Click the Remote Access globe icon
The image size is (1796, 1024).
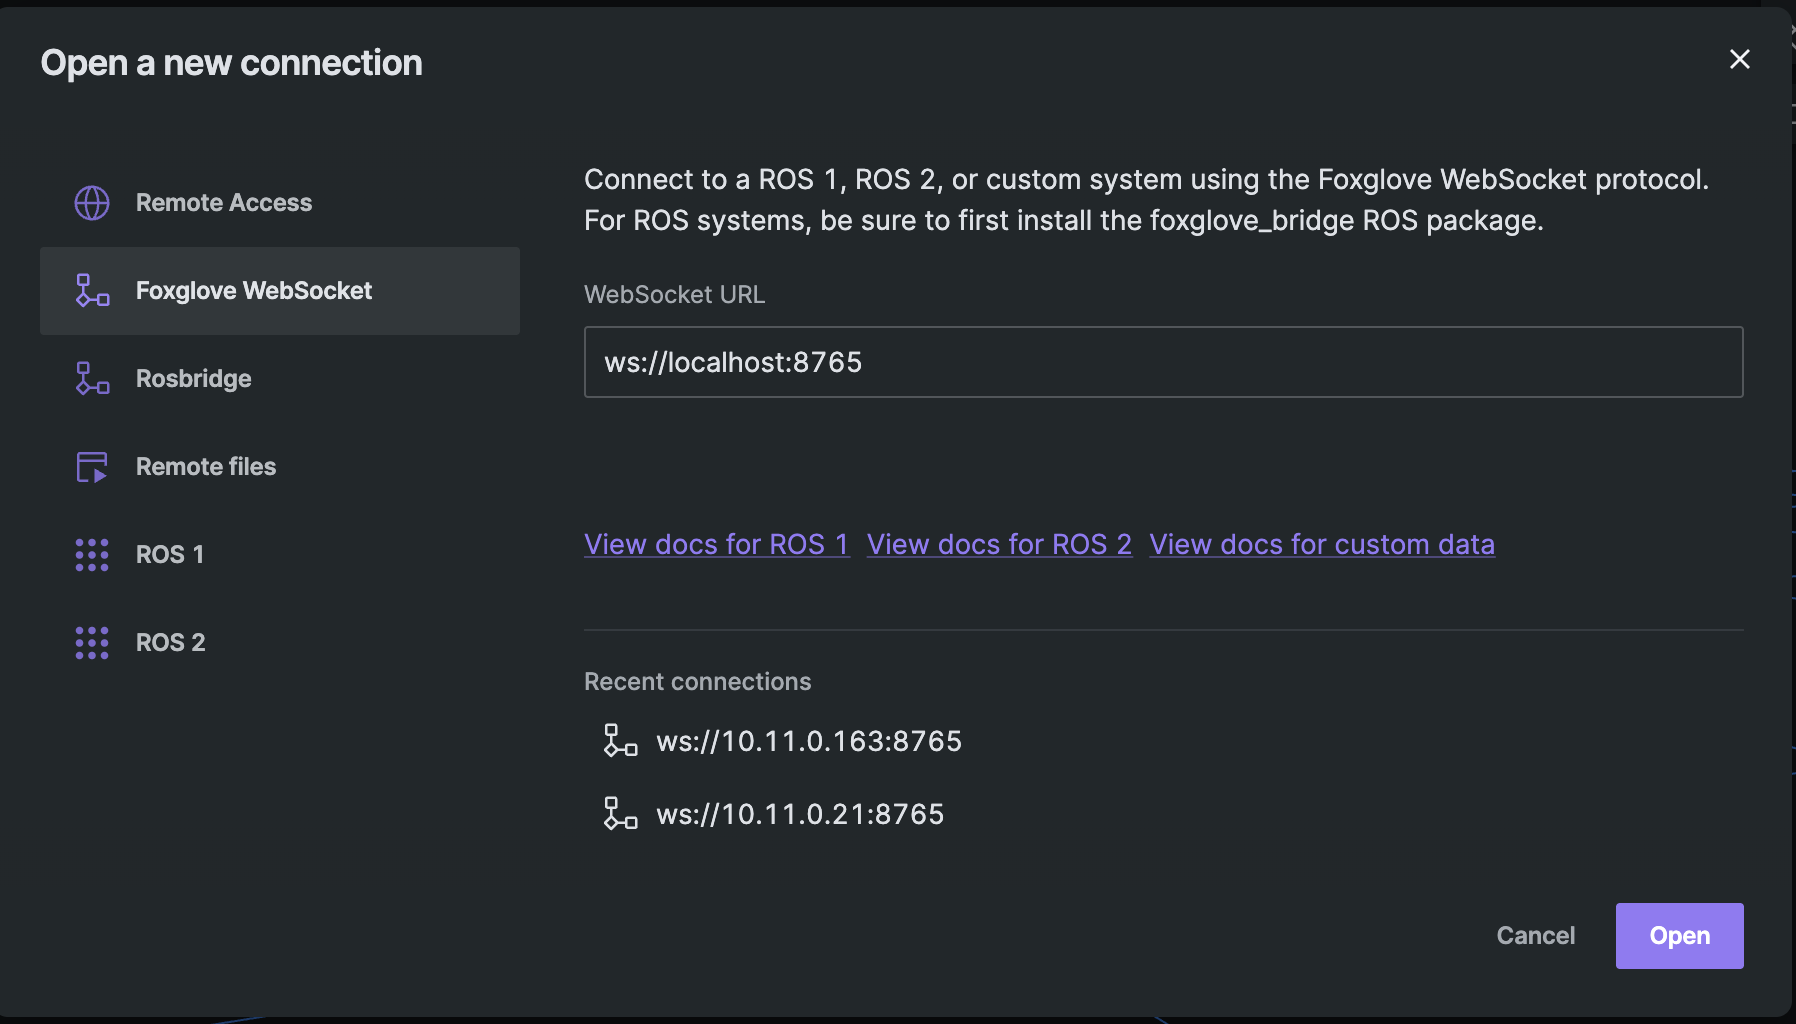coord(92,203)
